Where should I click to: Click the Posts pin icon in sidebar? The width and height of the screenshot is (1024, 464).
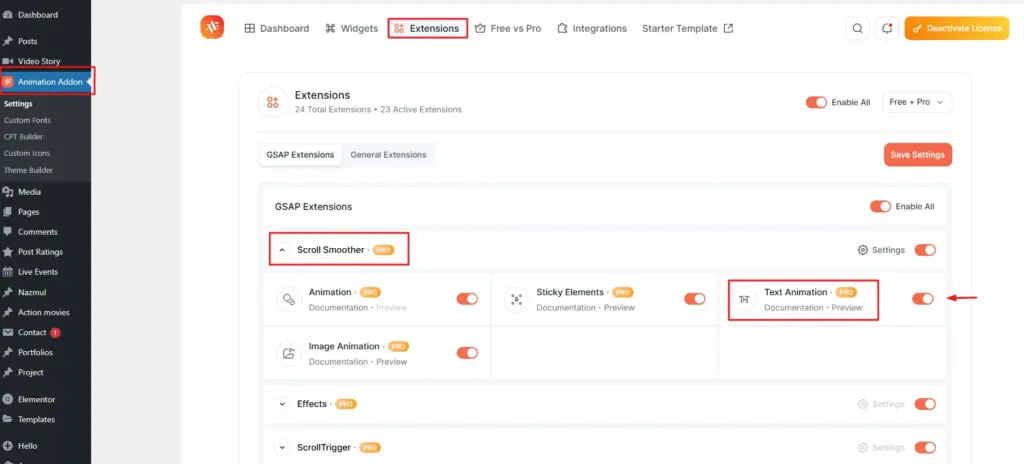[x=8, y=41]
